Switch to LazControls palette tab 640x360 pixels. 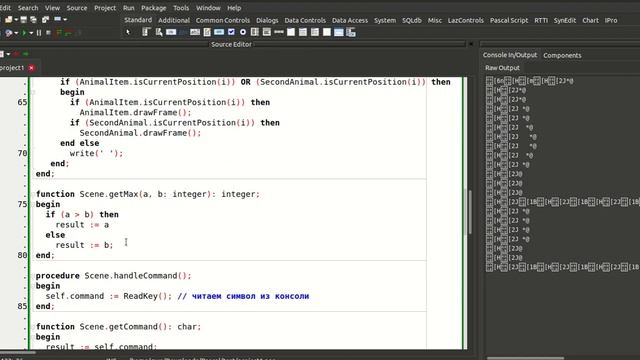pyautogui.click(x=465, y=20)
